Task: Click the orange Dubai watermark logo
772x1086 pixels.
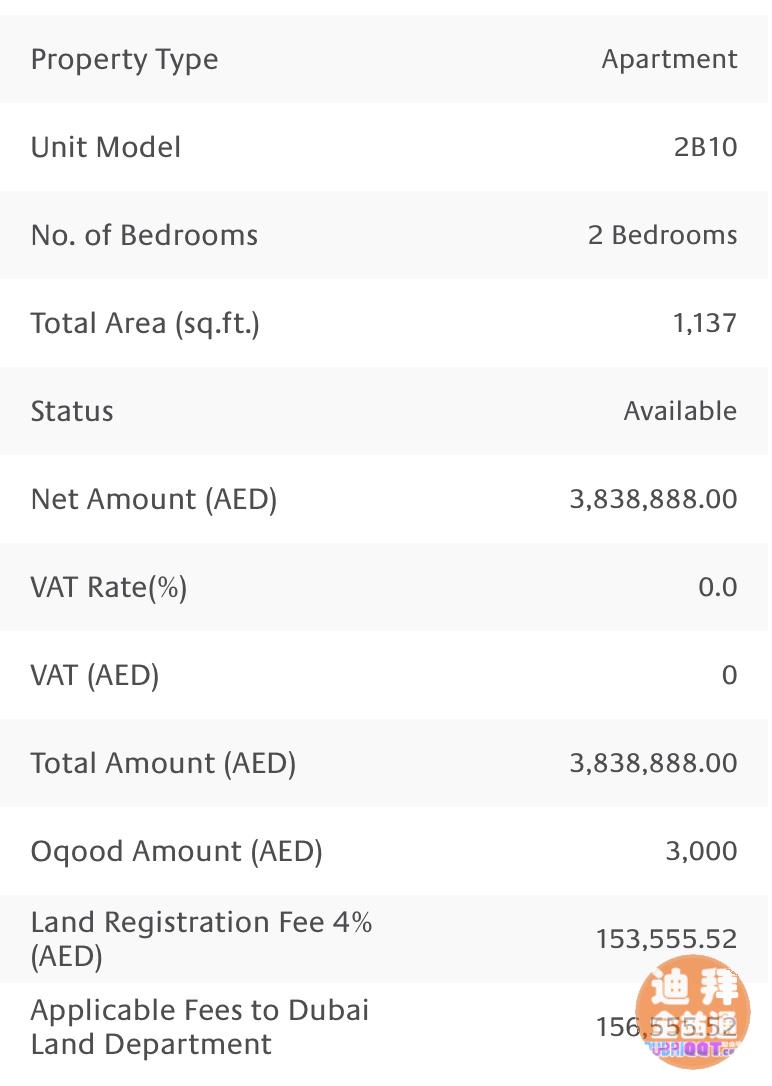Action: (692, 1010)
